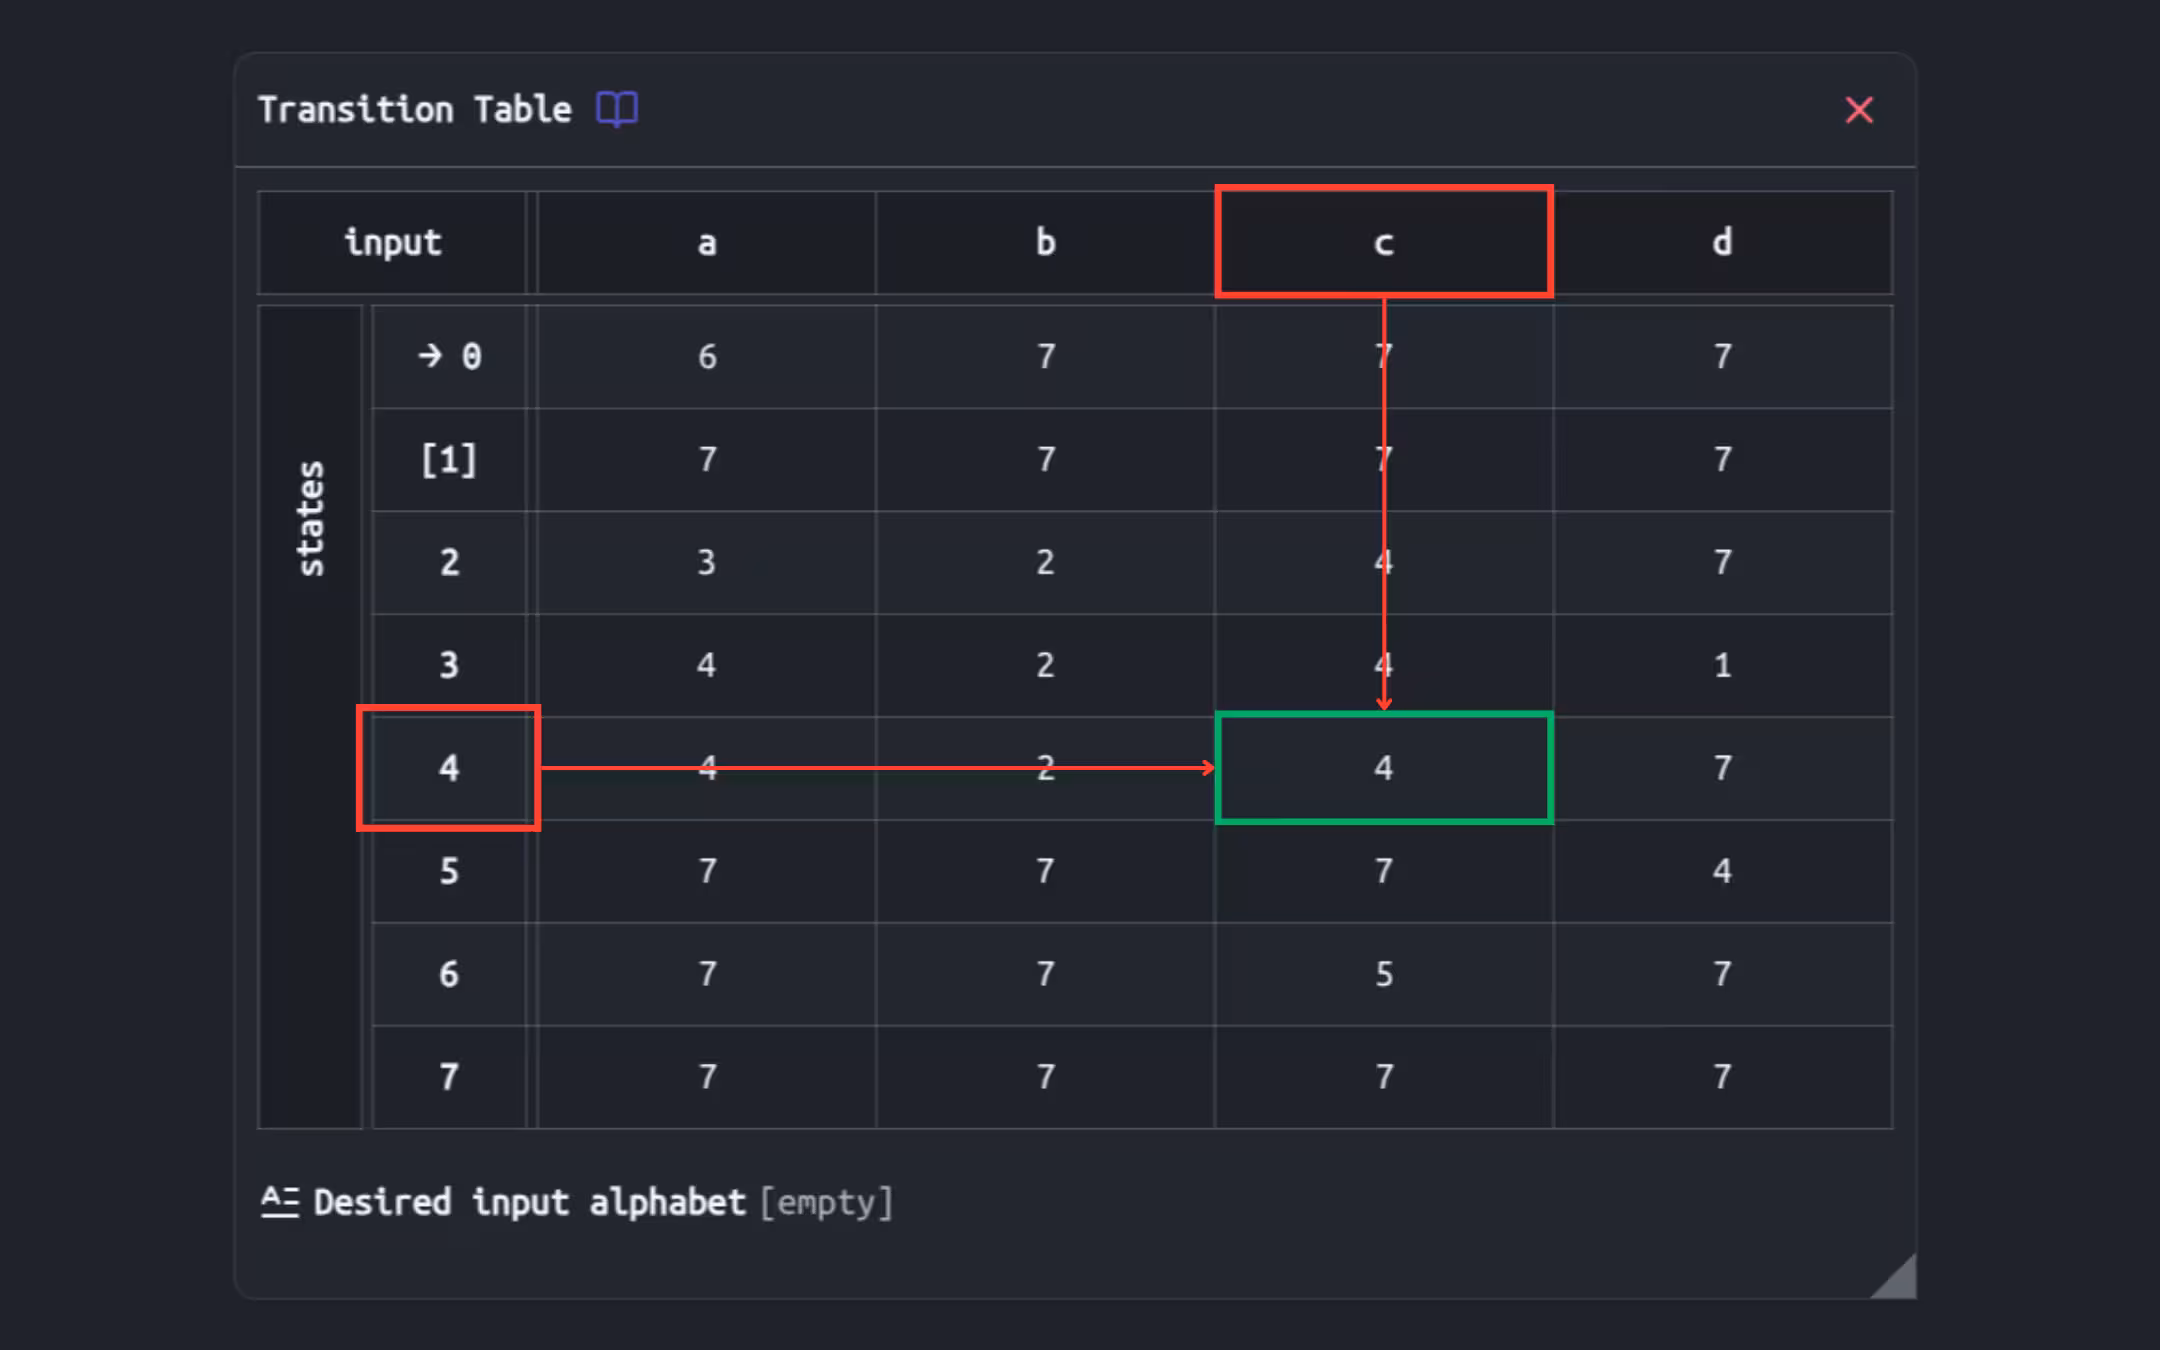Click cell for state 3 on input b
Image resolution: width=2160 pixels, height=1350 pixels.
pos(1045,665)
